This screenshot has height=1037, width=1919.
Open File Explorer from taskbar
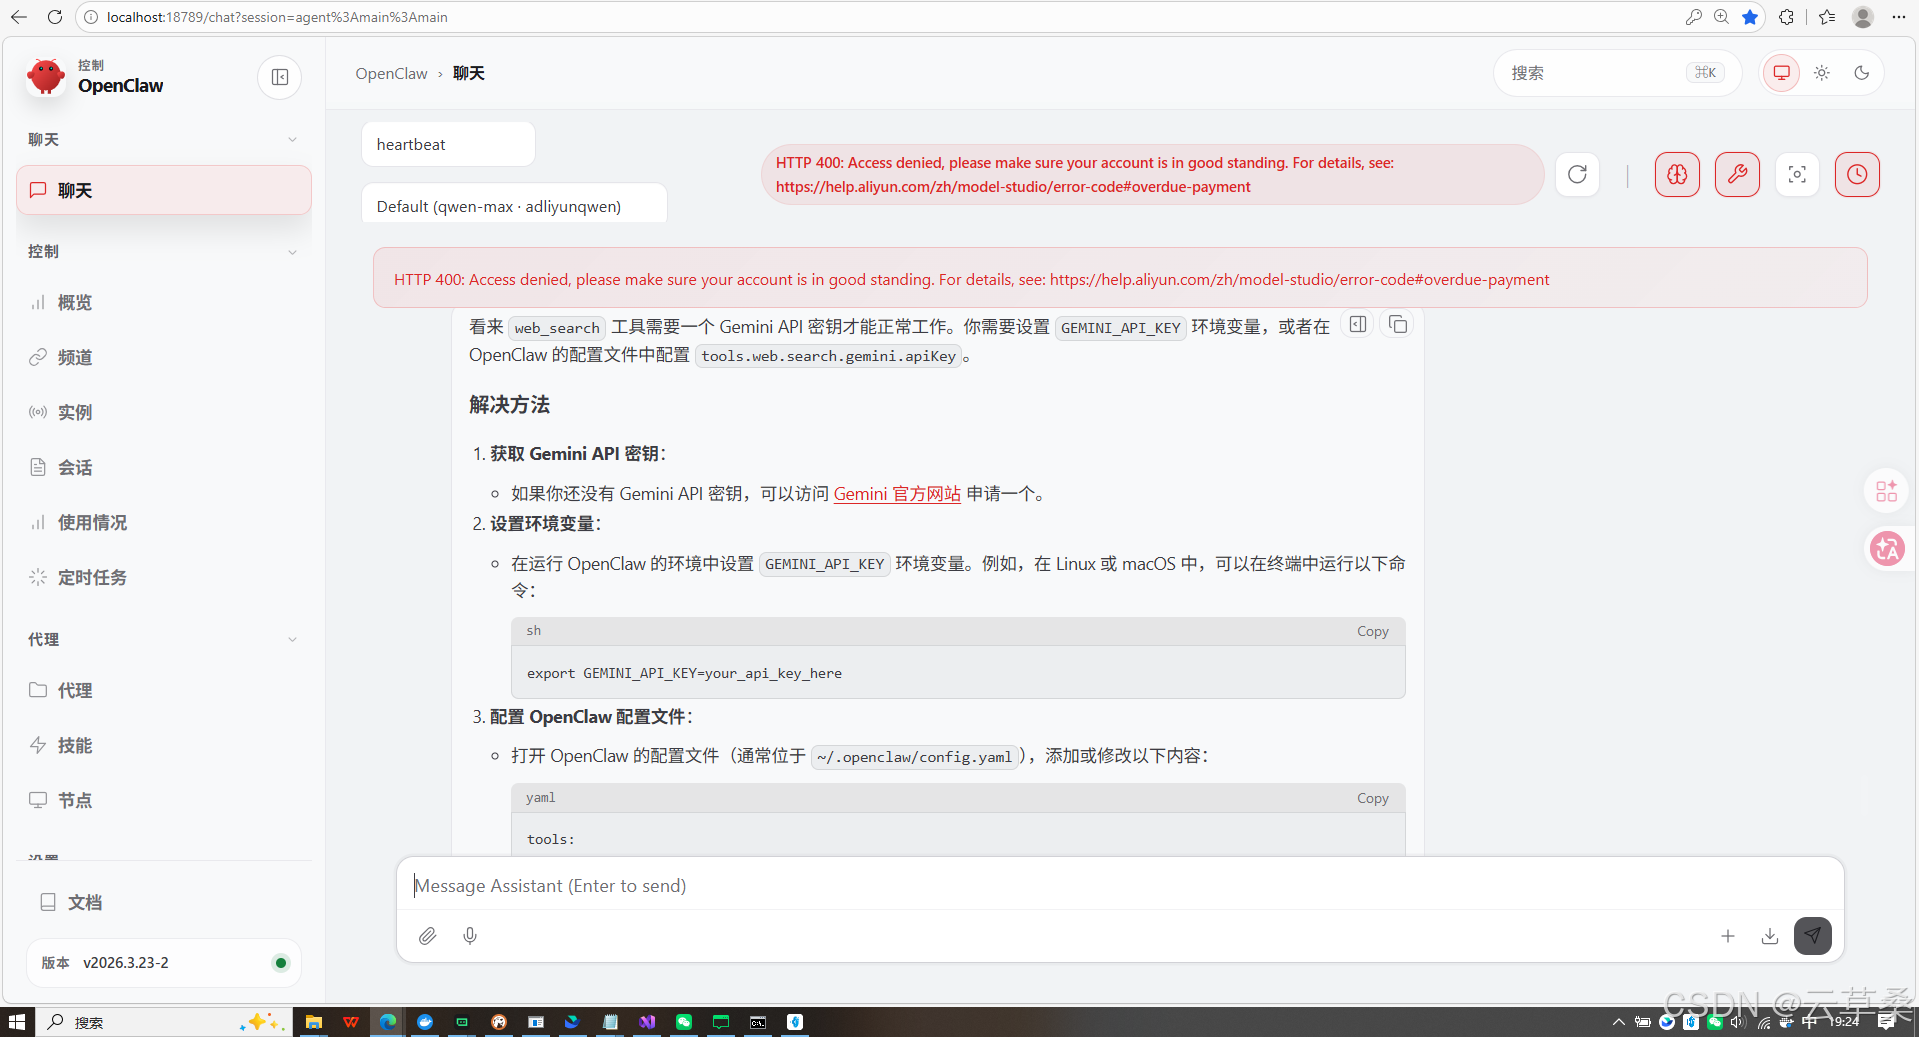pyautogui.click(x=313, y=1022)
